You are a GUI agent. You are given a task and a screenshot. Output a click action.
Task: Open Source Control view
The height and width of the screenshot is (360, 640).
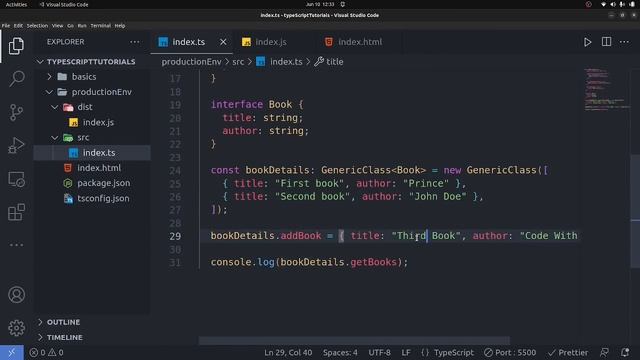[16, 112]
